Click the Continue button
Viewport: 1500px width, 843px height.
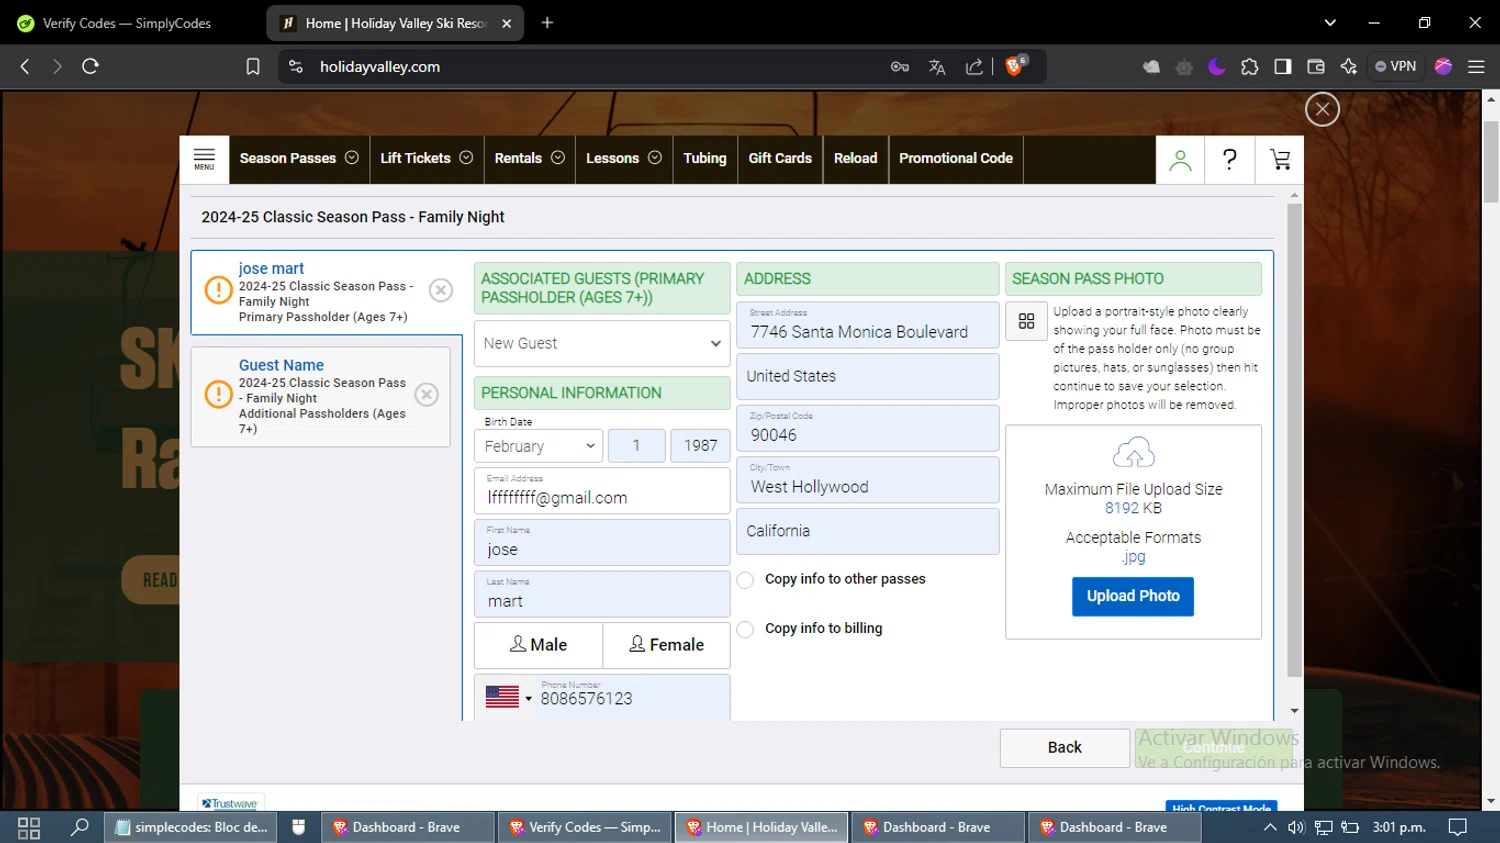point(1214,748)
